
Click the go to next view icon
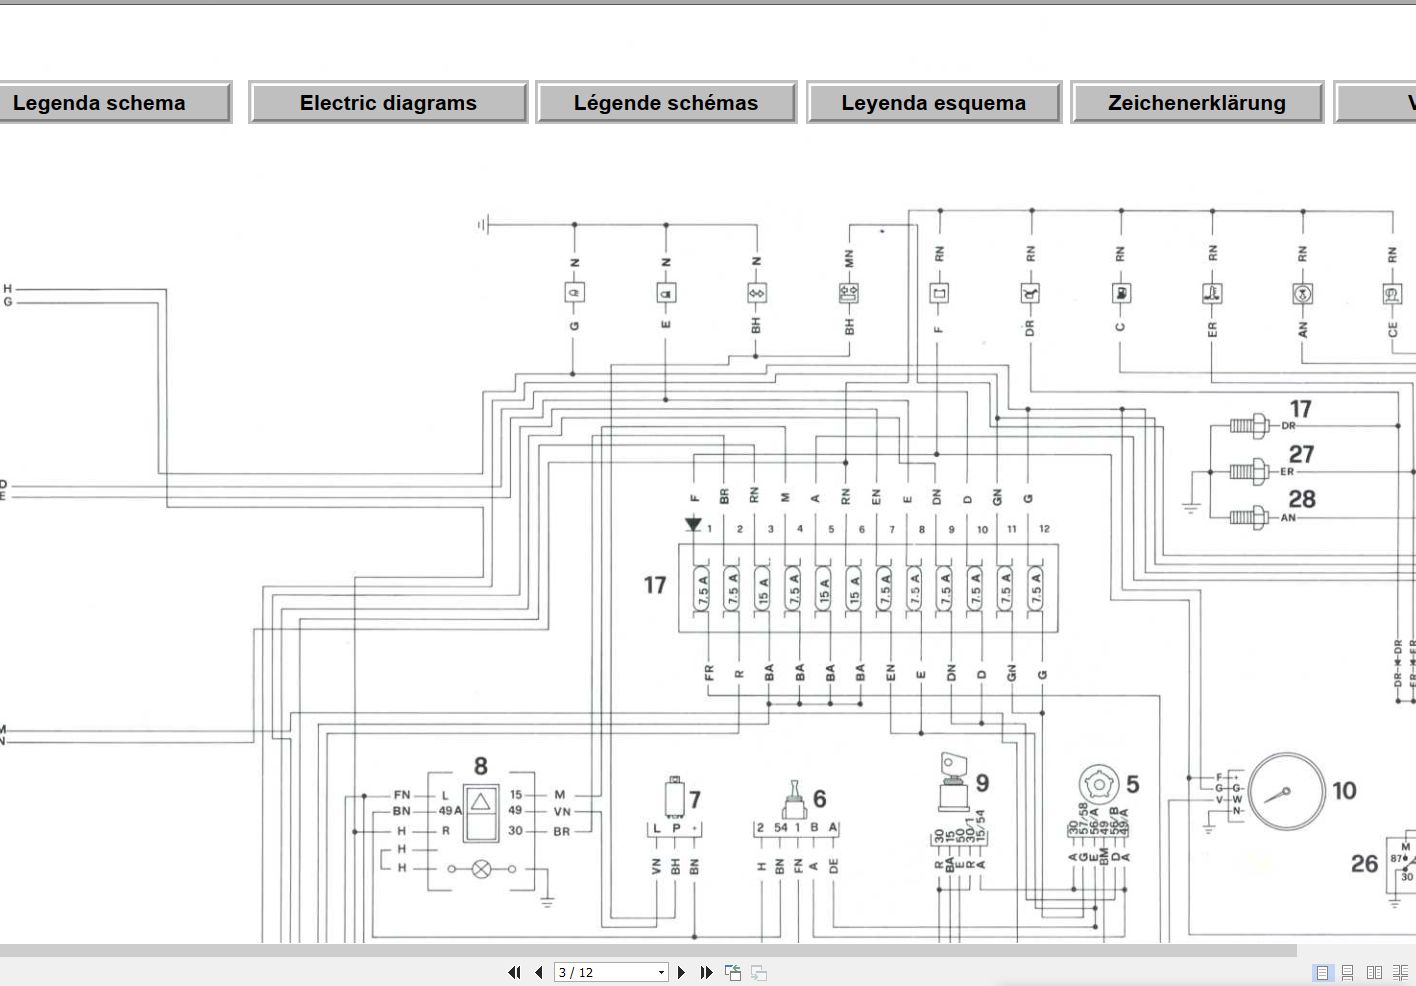[759, 972]
